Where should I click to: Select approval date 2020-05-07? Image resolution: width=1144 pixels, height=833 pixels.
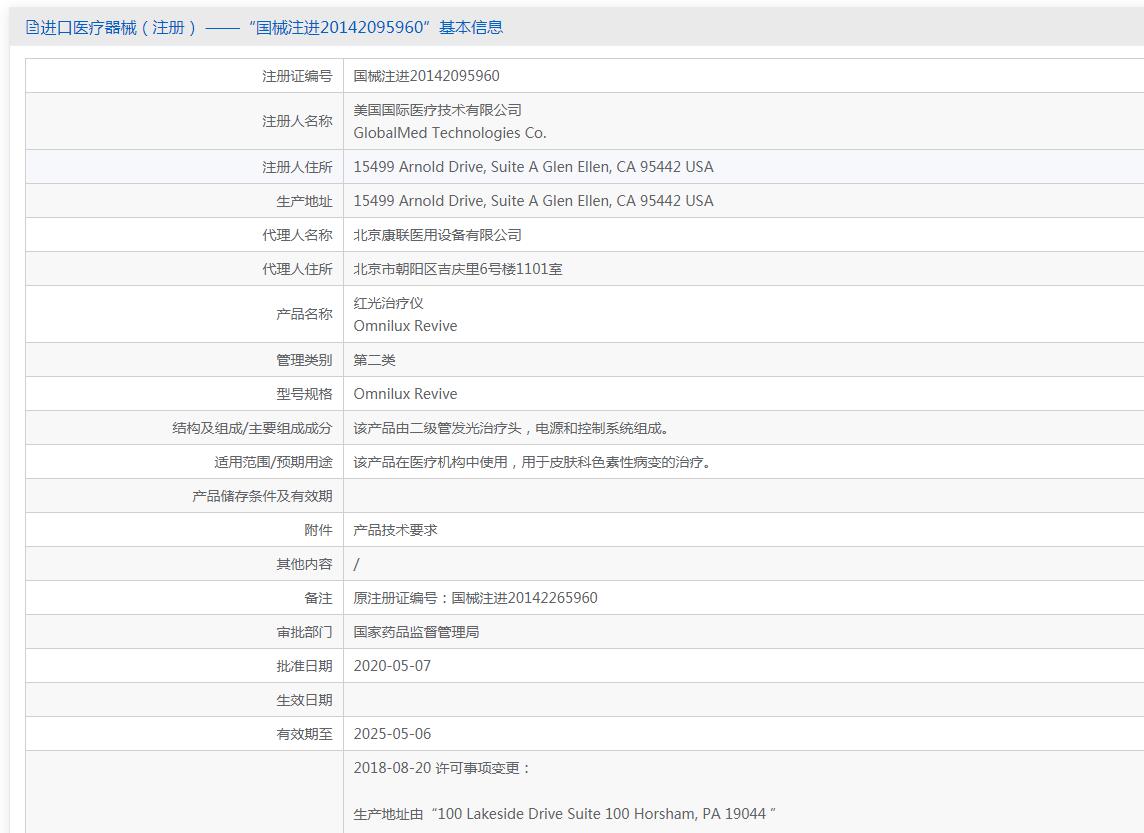[393, 666]
